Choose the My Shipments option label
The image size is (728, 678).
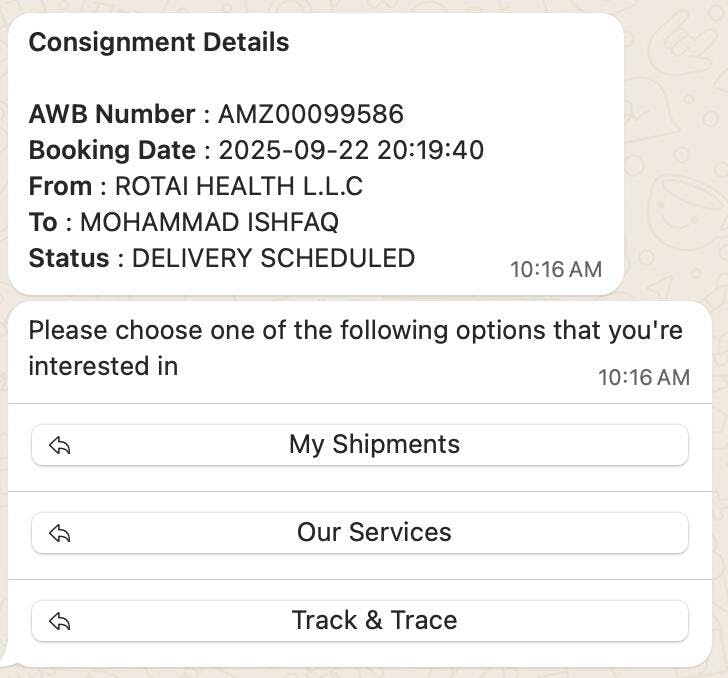point(374,445)
